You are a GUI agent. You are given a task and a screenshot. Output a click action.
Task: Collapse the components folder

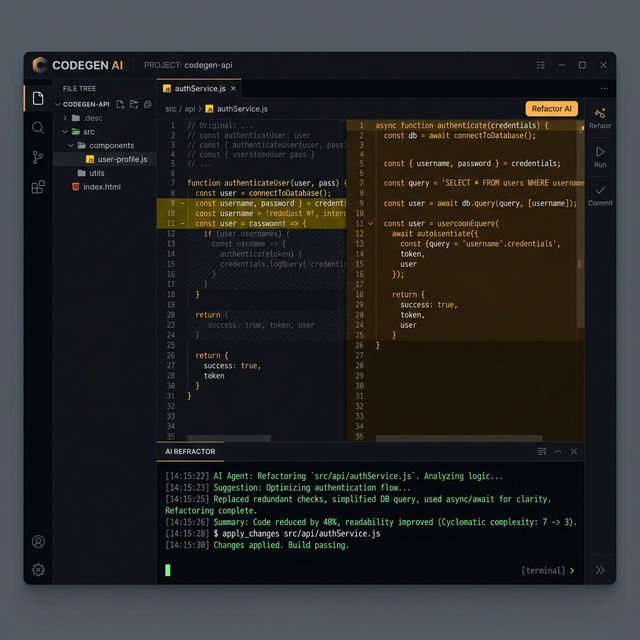(71, 145)
